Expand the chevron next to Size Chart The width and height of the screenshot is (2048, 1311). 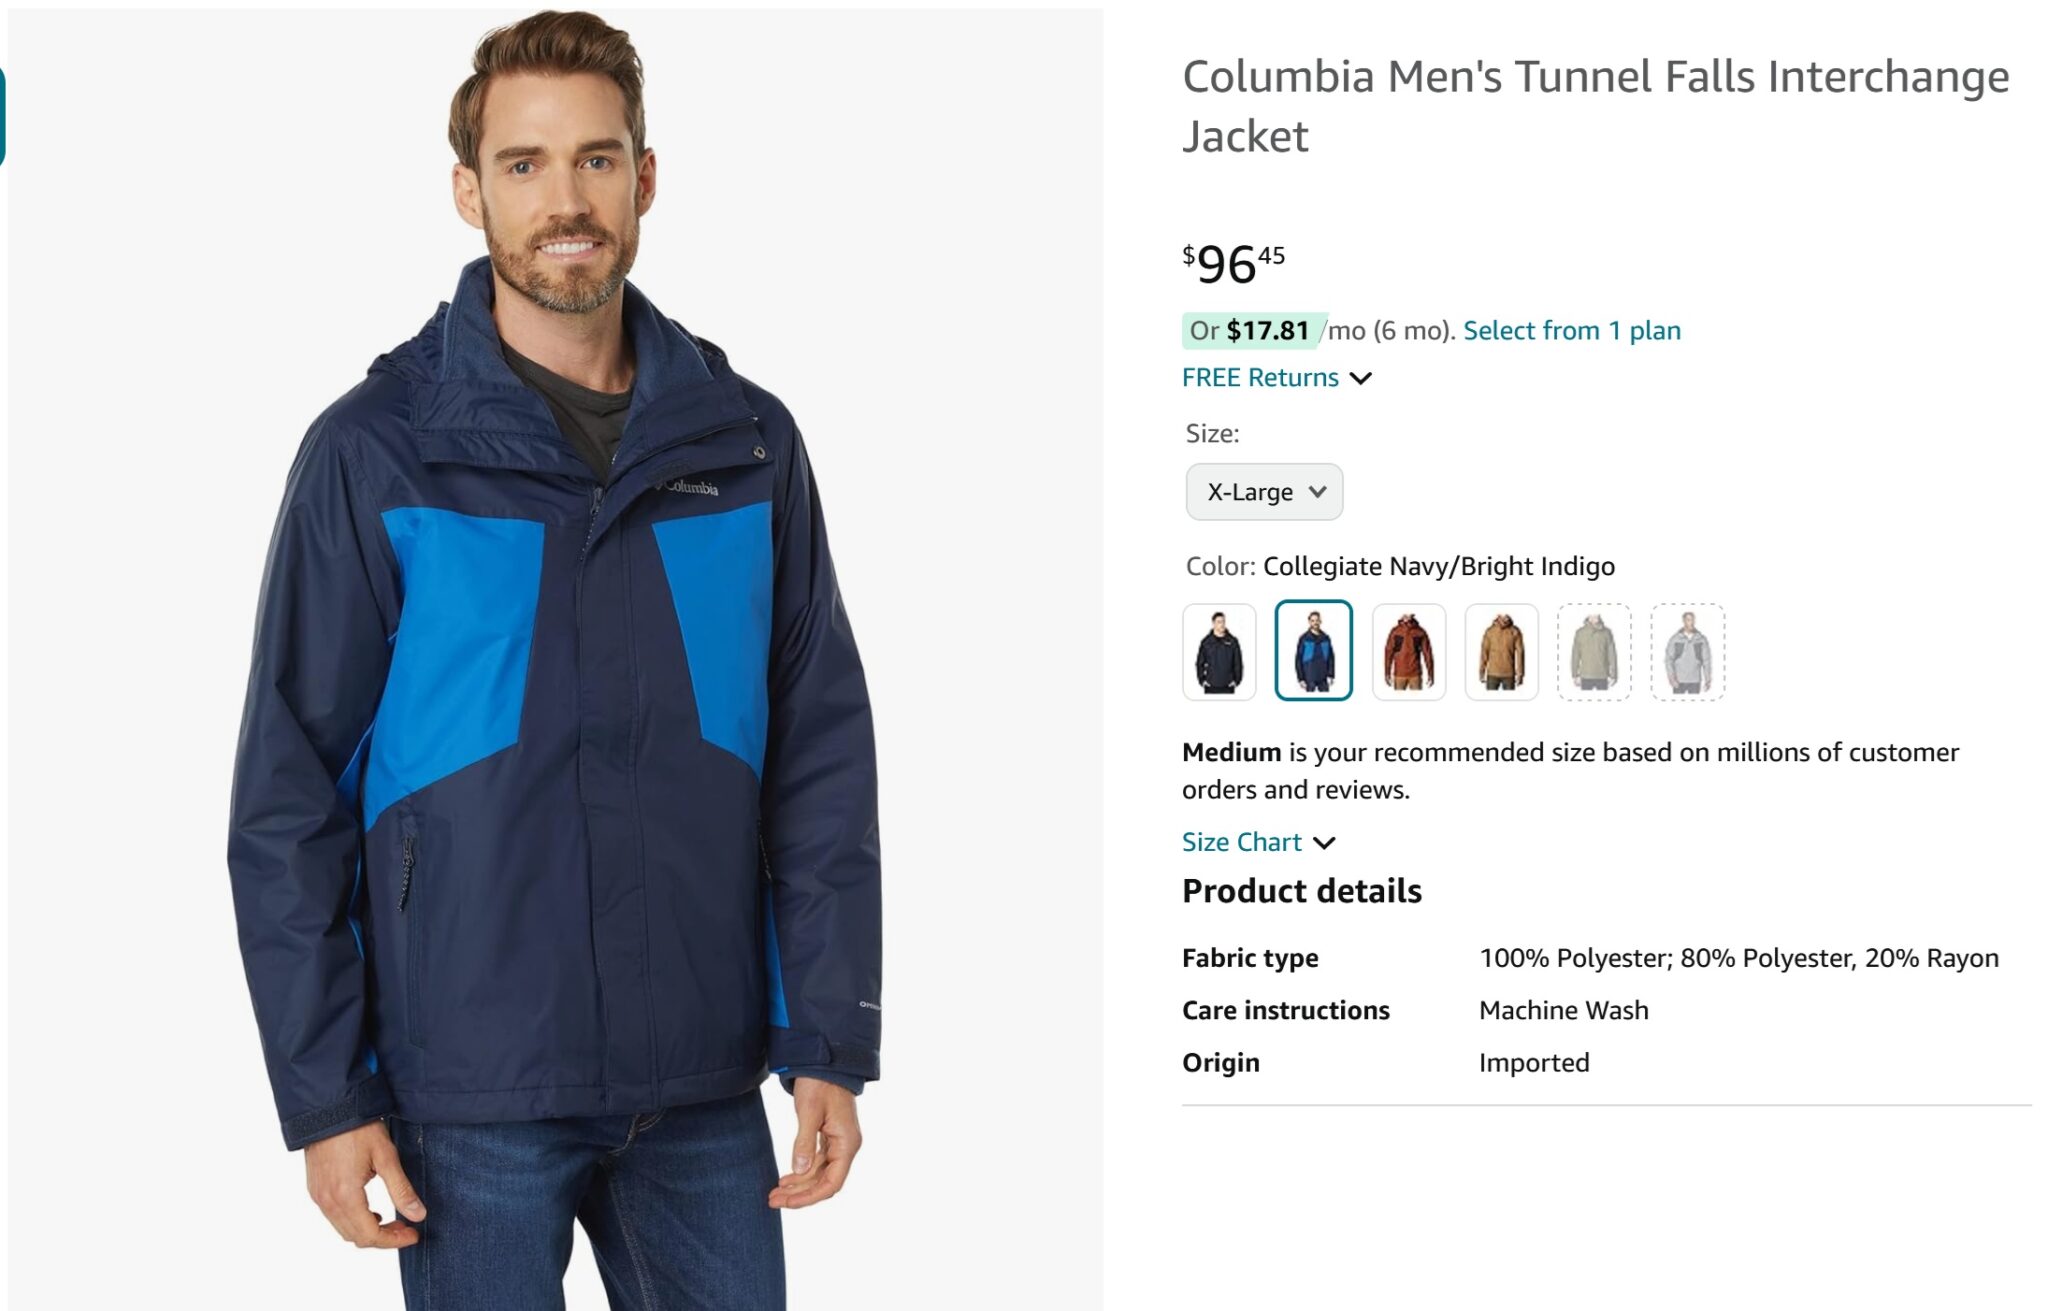(1324, 843)
